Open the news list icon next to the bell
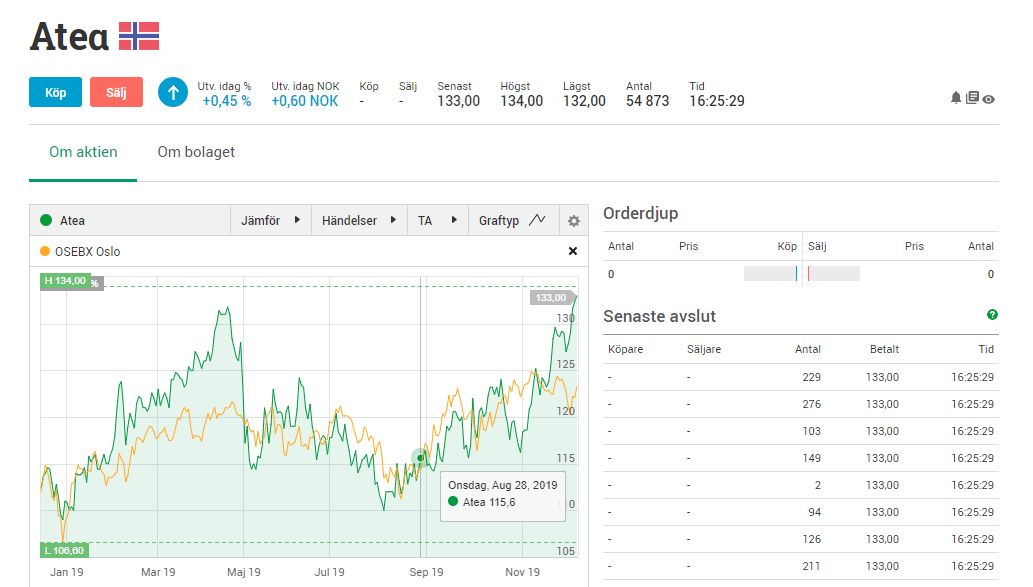 click(972, 98)
